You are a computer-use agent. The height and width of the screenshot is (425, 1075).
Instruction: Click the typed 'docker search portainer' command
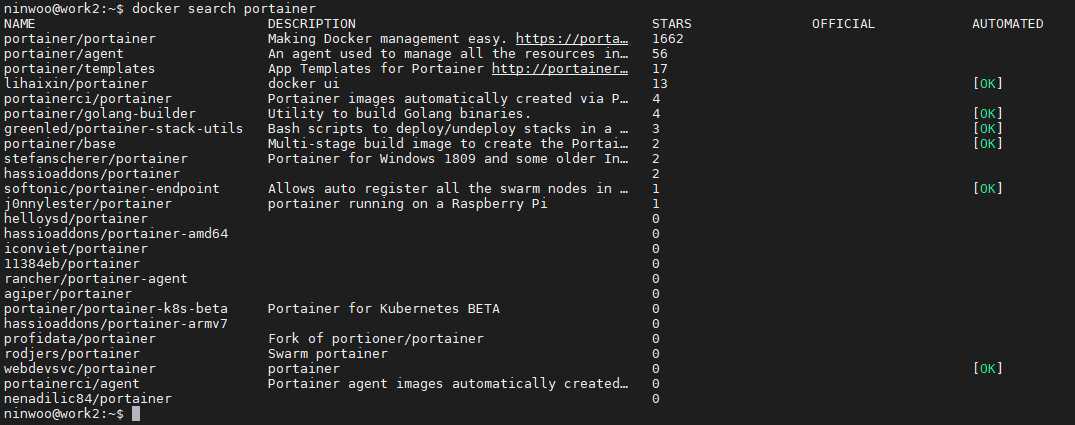pyautogui.click(x=224, y=9)
